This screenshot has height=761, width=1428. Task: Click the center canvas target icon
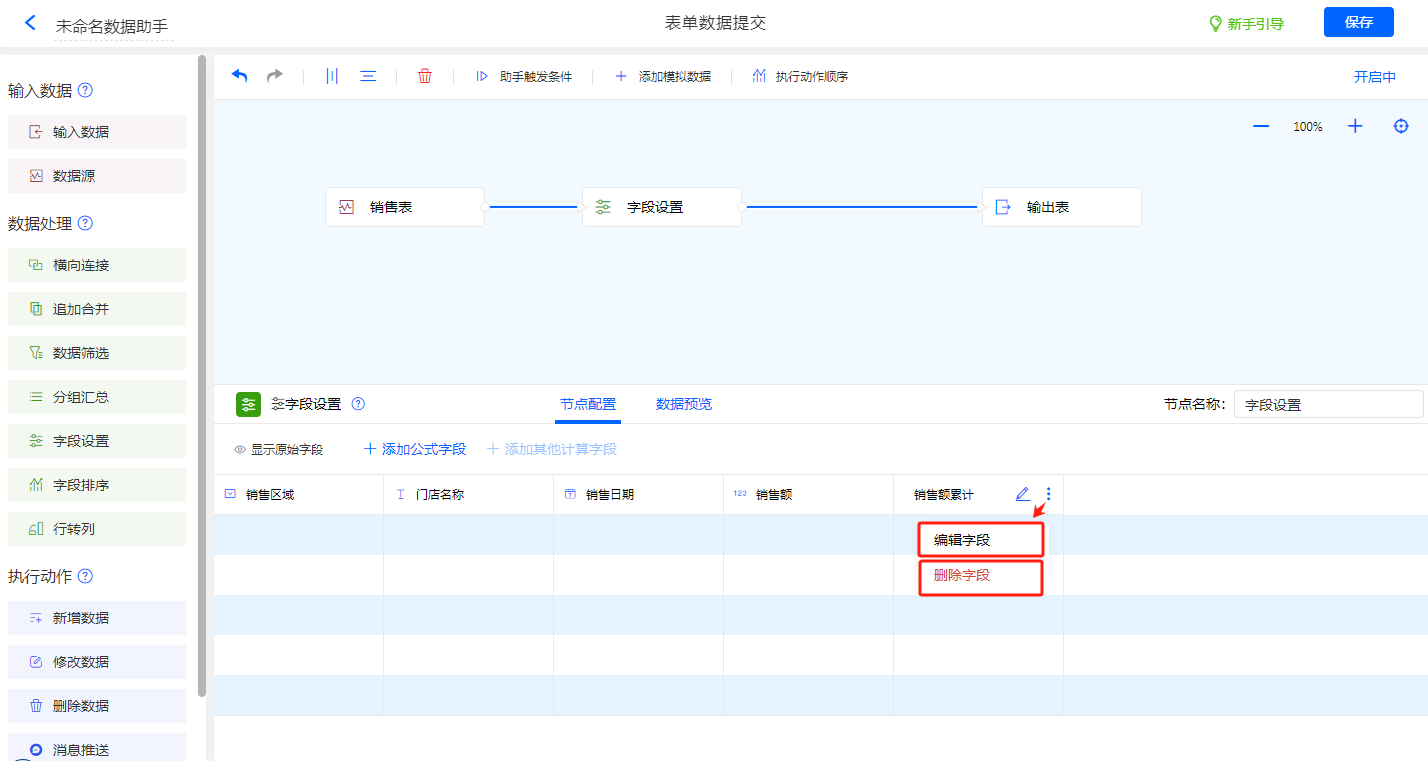click(x=1401, y=126)
